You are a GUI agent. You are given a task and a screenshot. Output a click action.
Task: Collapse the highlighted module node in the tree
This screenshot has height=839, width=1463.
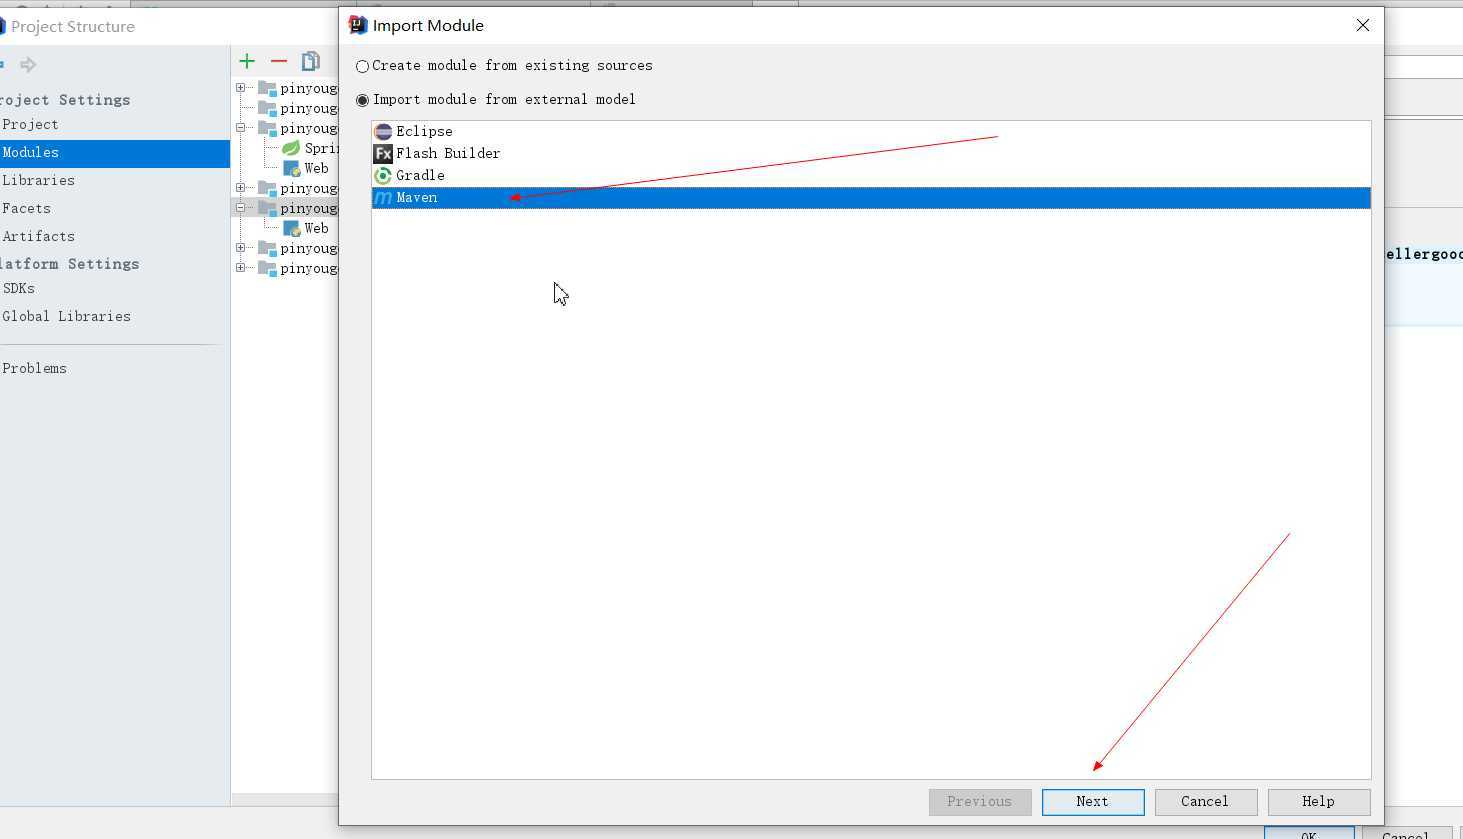241,208
